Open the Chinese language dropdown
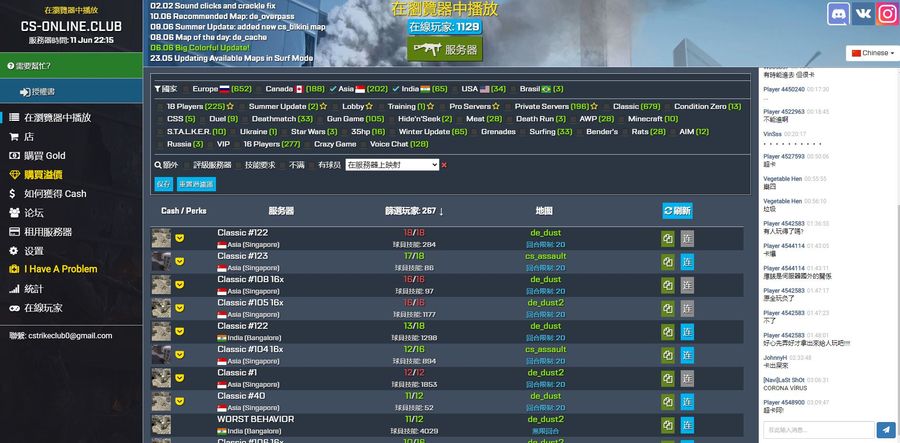900x443 pixels. tap(871, 52)
